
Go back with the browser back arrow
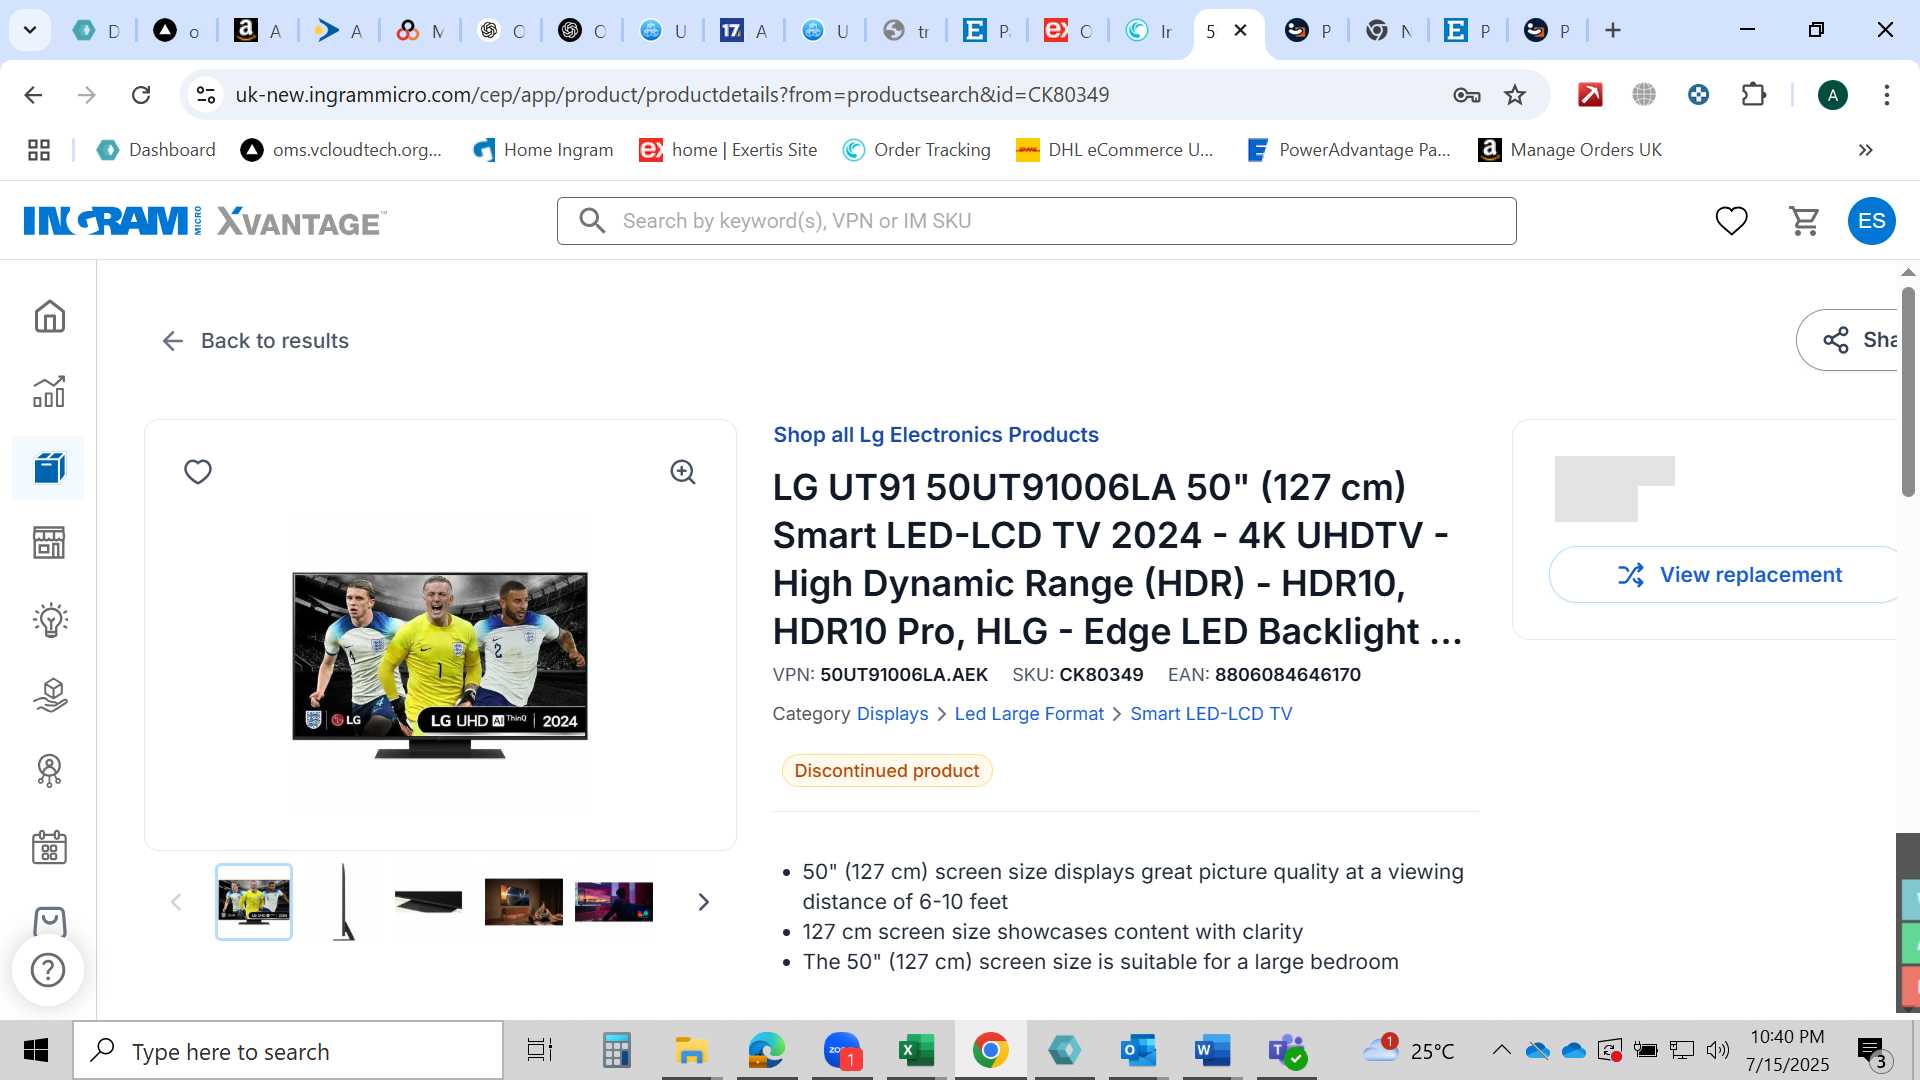click(33, 94)
